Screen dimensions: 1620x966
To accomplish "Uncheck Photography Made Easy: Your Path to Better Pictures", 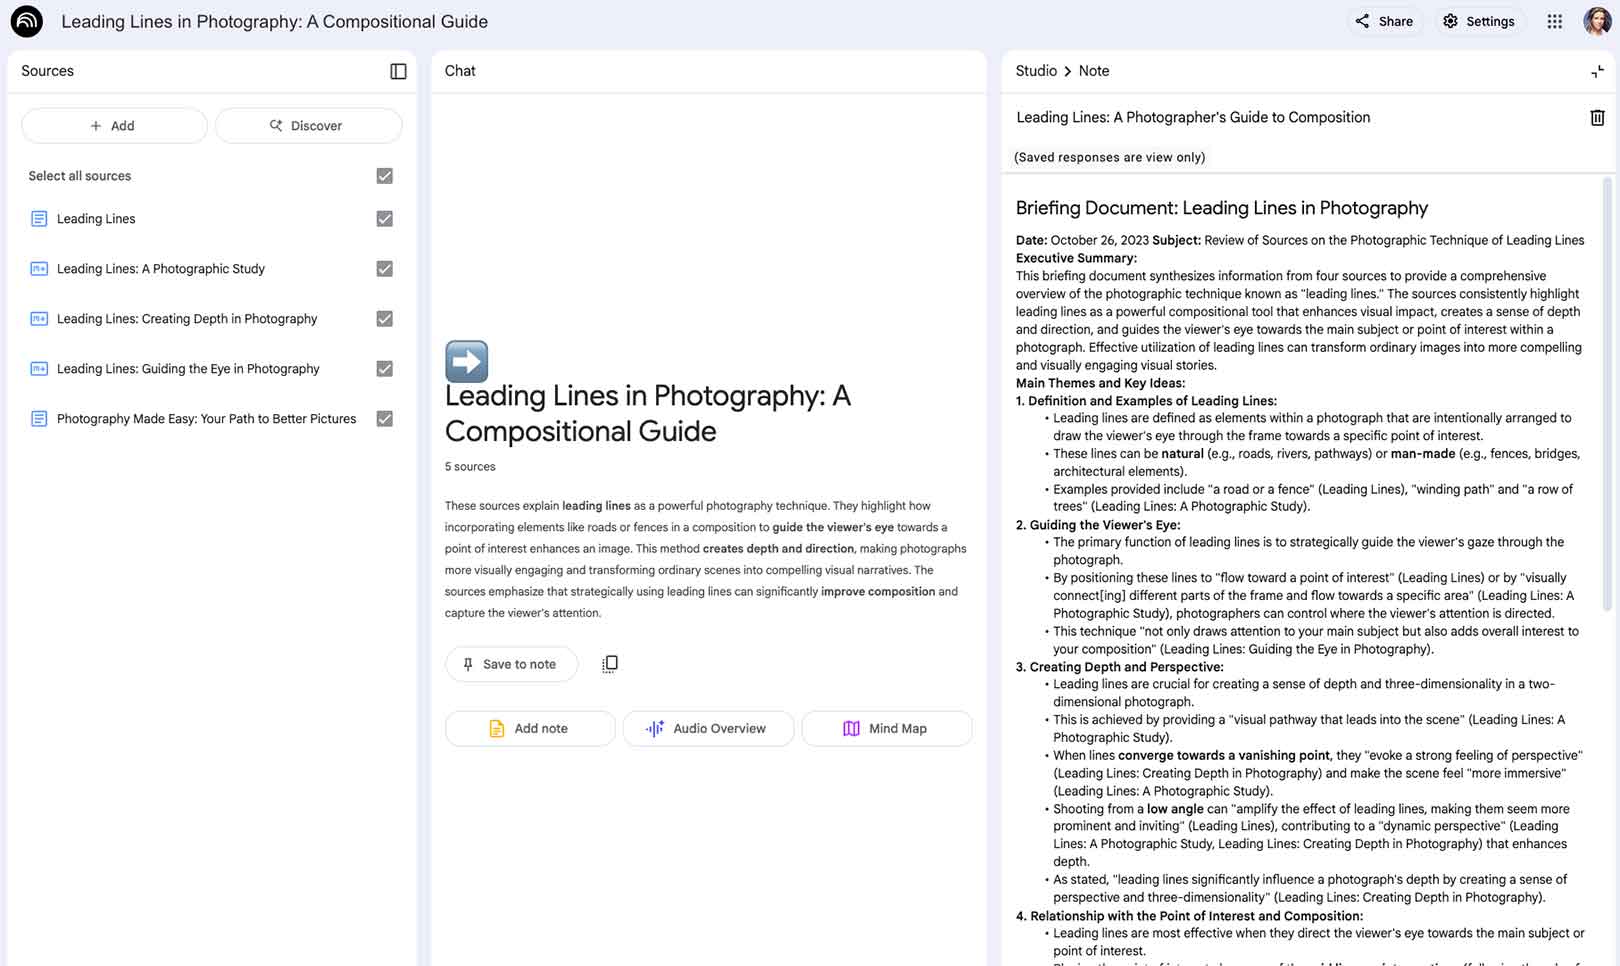I will [x=384, y=418].
